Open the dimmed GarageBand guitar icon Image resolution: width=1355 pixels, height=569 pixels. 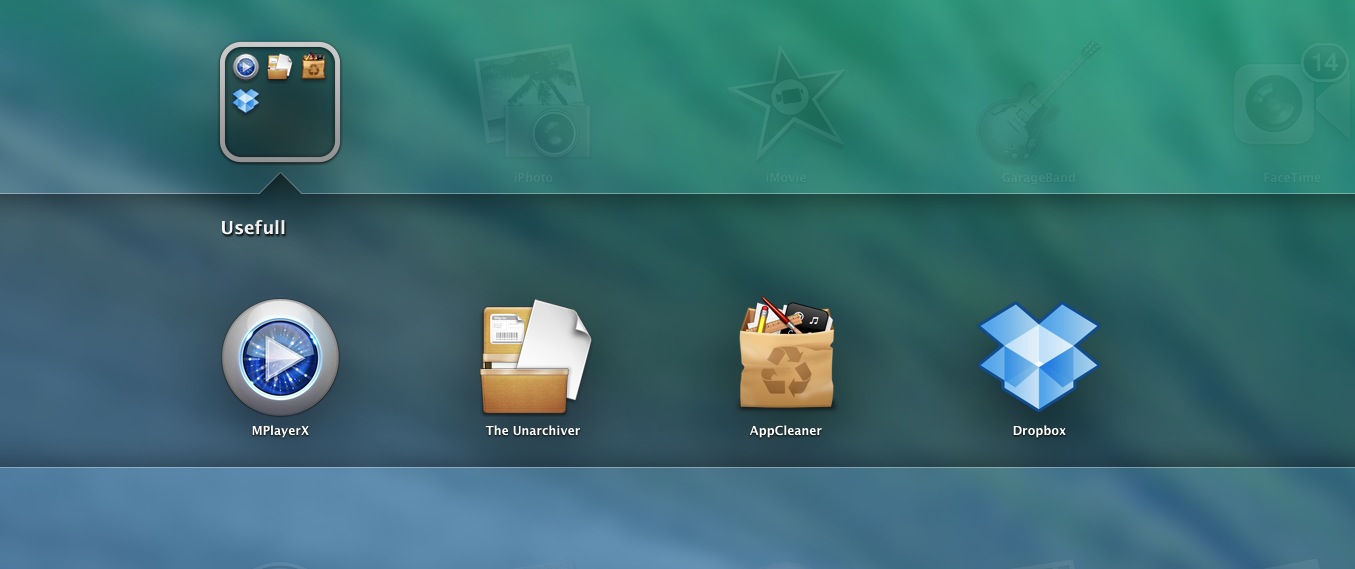point(1039,102)
